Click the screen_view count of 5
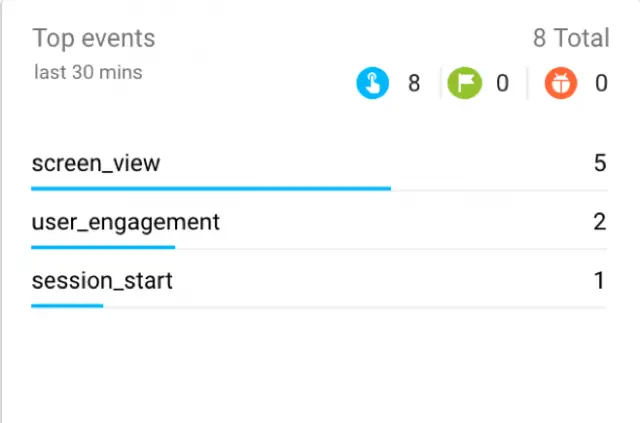The width and height of the screenshot is (640, 423). 600,163
